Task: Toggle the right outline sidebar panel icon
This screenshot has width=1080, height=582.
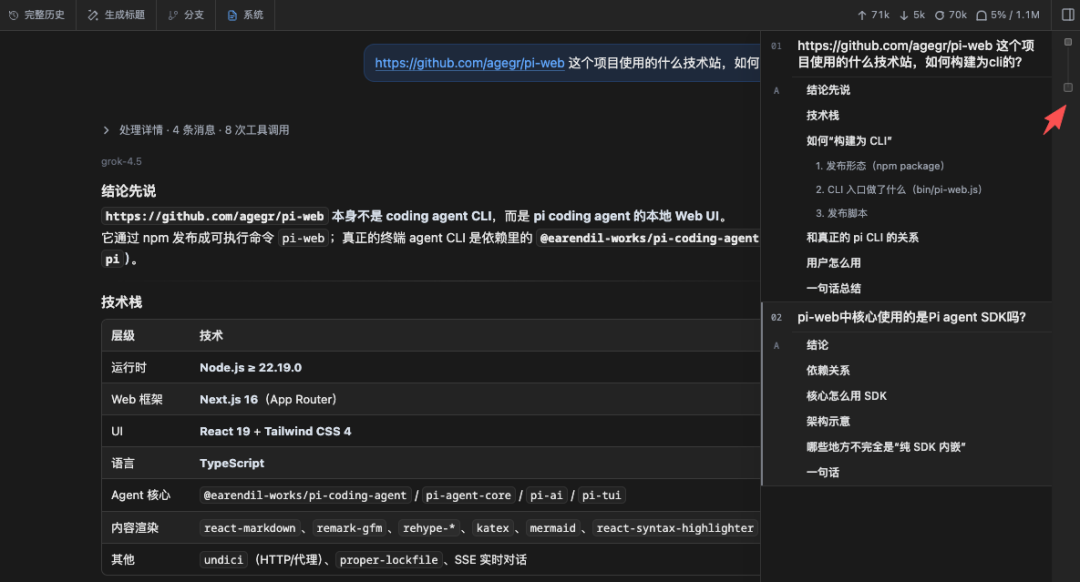Action: pyautogui.click(x=1068, y=14)
